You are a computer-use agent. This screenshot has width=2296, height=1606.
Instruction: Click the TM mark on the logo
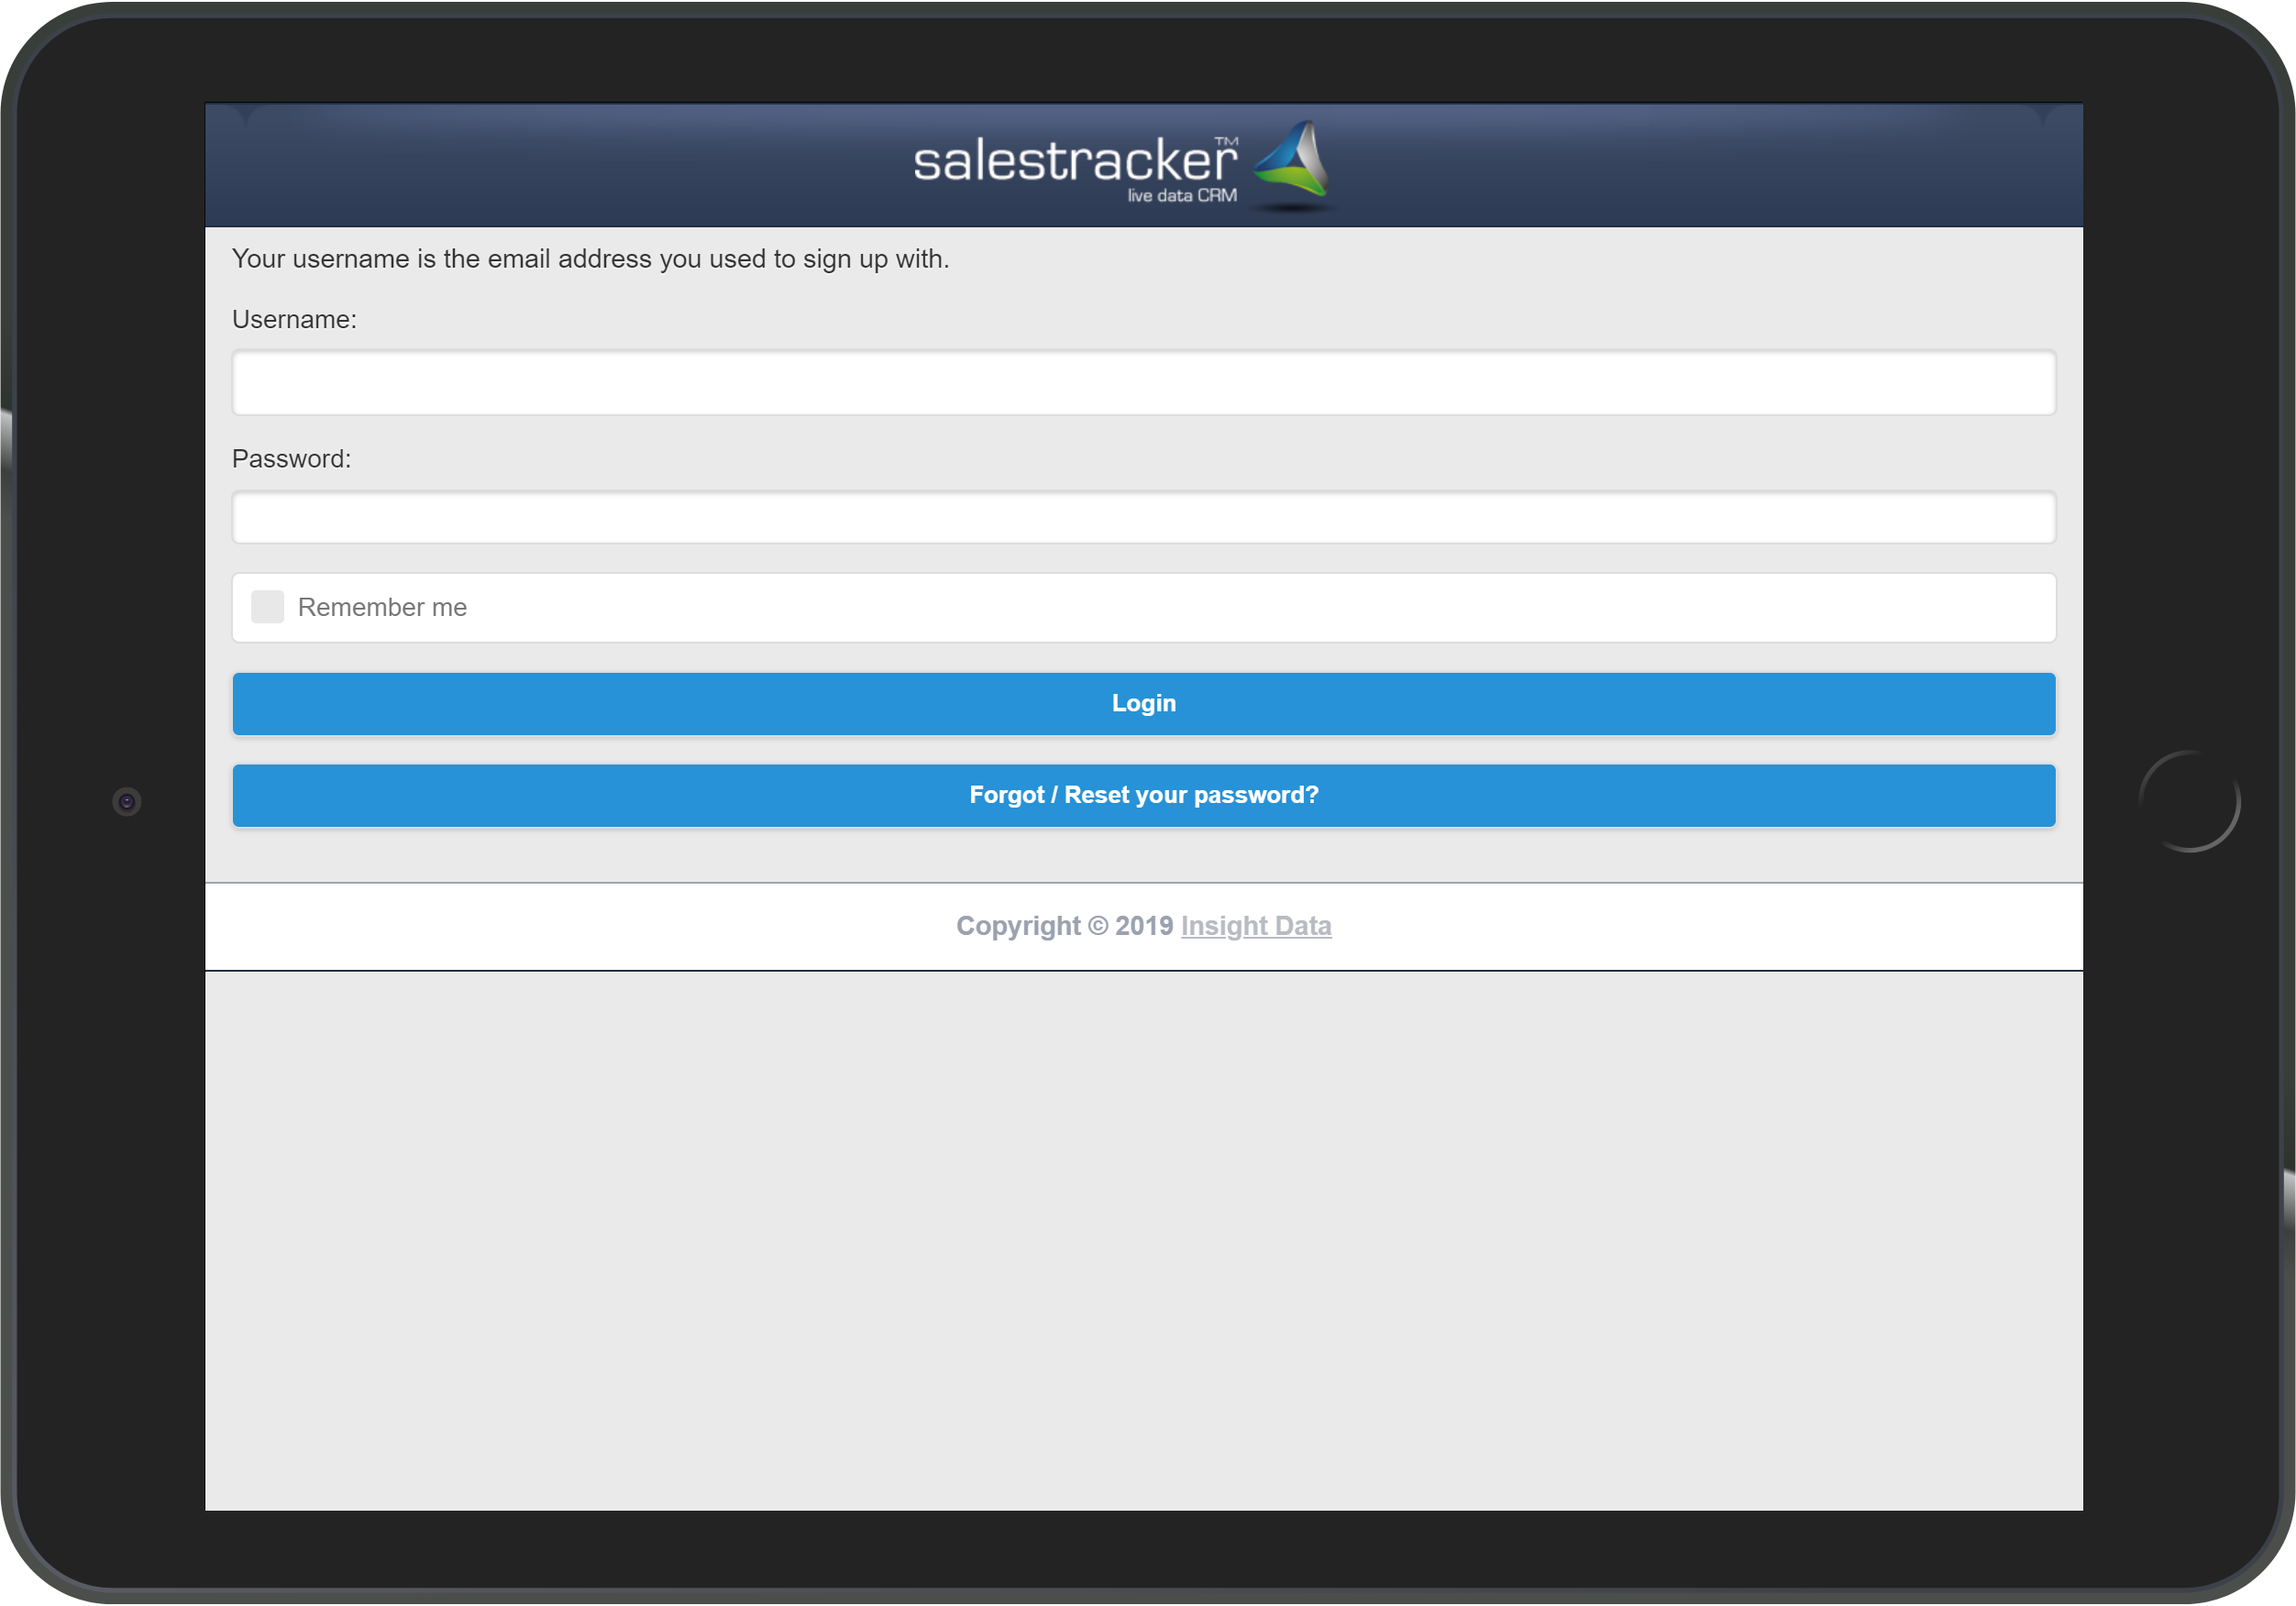(1228, 140)
